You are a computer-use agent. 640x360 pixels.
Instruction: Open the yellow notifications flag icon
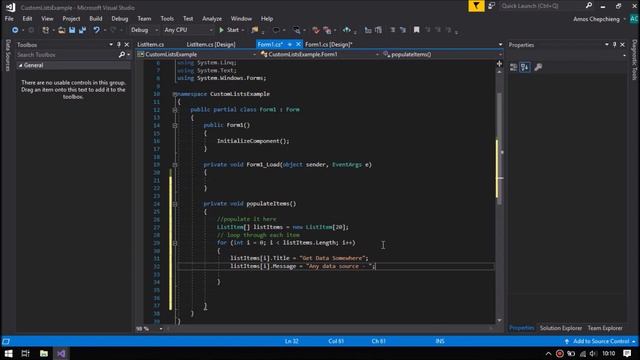point(476,6)
